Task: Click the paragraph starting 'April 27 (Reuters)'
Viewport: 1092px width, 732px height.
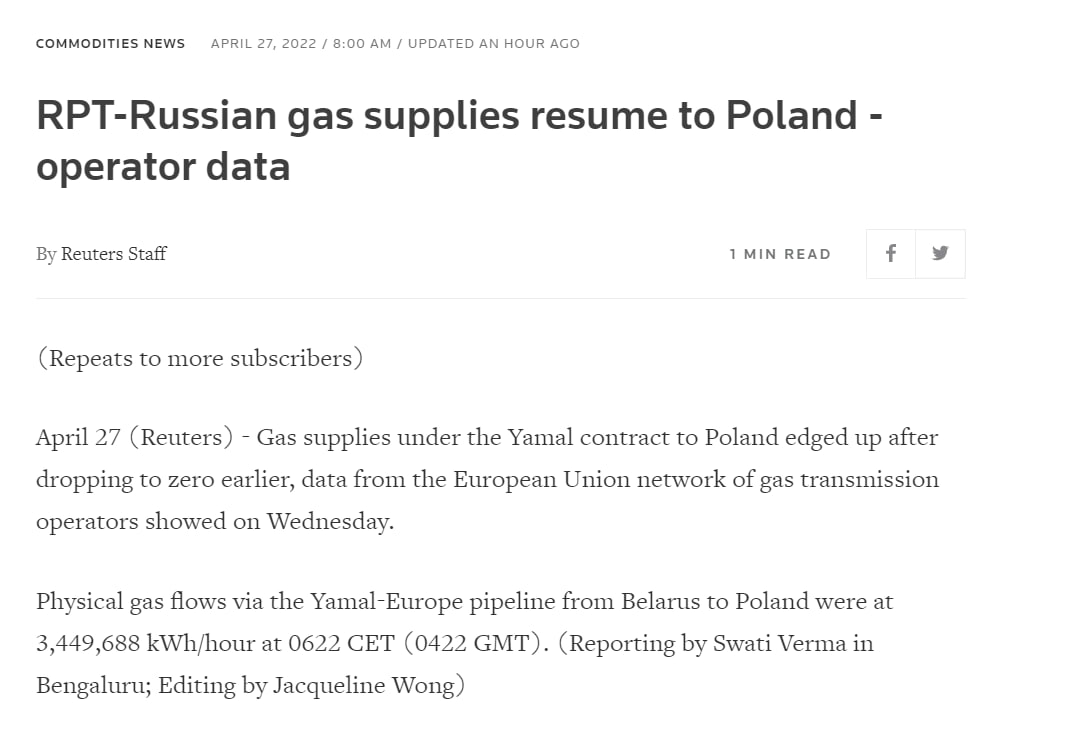Action: [x=488, y=479]
